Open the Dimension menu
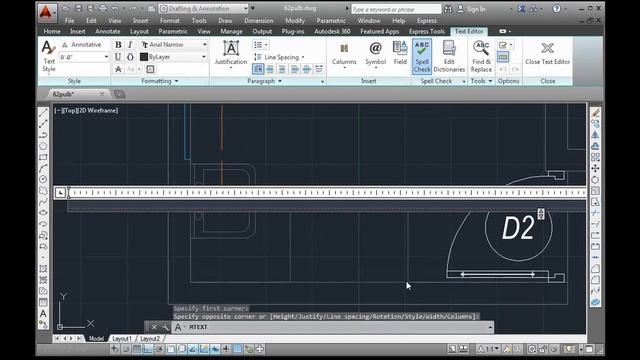 point(258,20)
